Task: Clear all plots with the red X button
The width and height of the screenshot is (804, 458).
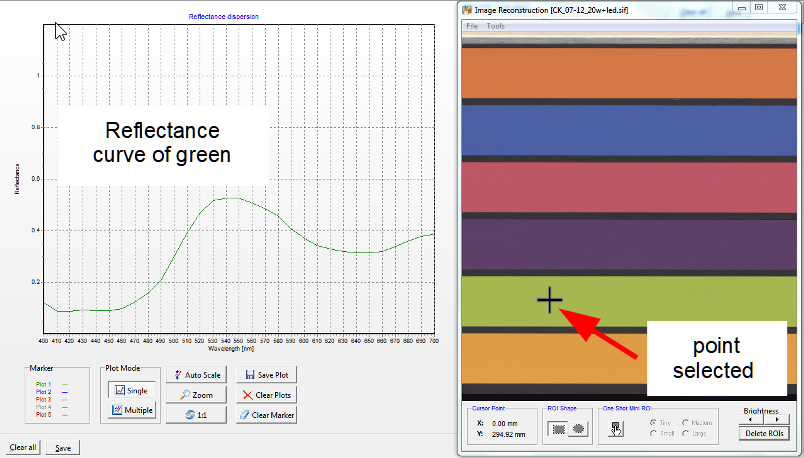Action: coord(266,395)
